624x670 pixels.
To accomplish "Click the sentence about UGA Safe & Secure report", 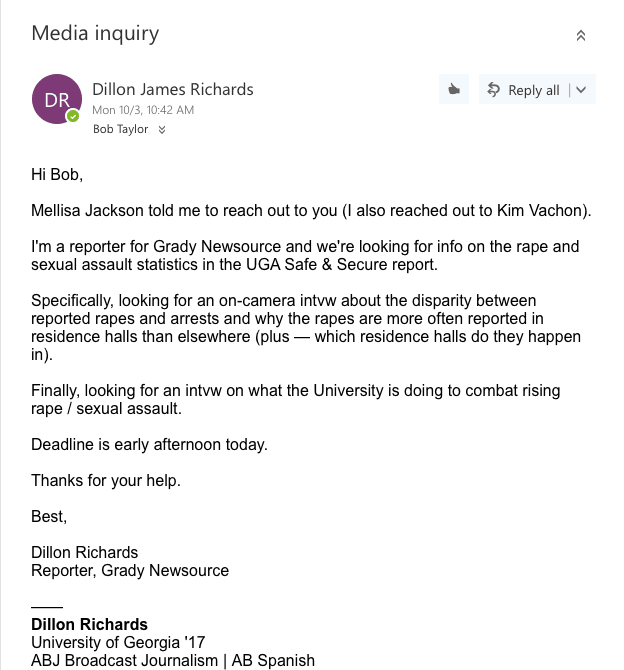I will point(305,256).
